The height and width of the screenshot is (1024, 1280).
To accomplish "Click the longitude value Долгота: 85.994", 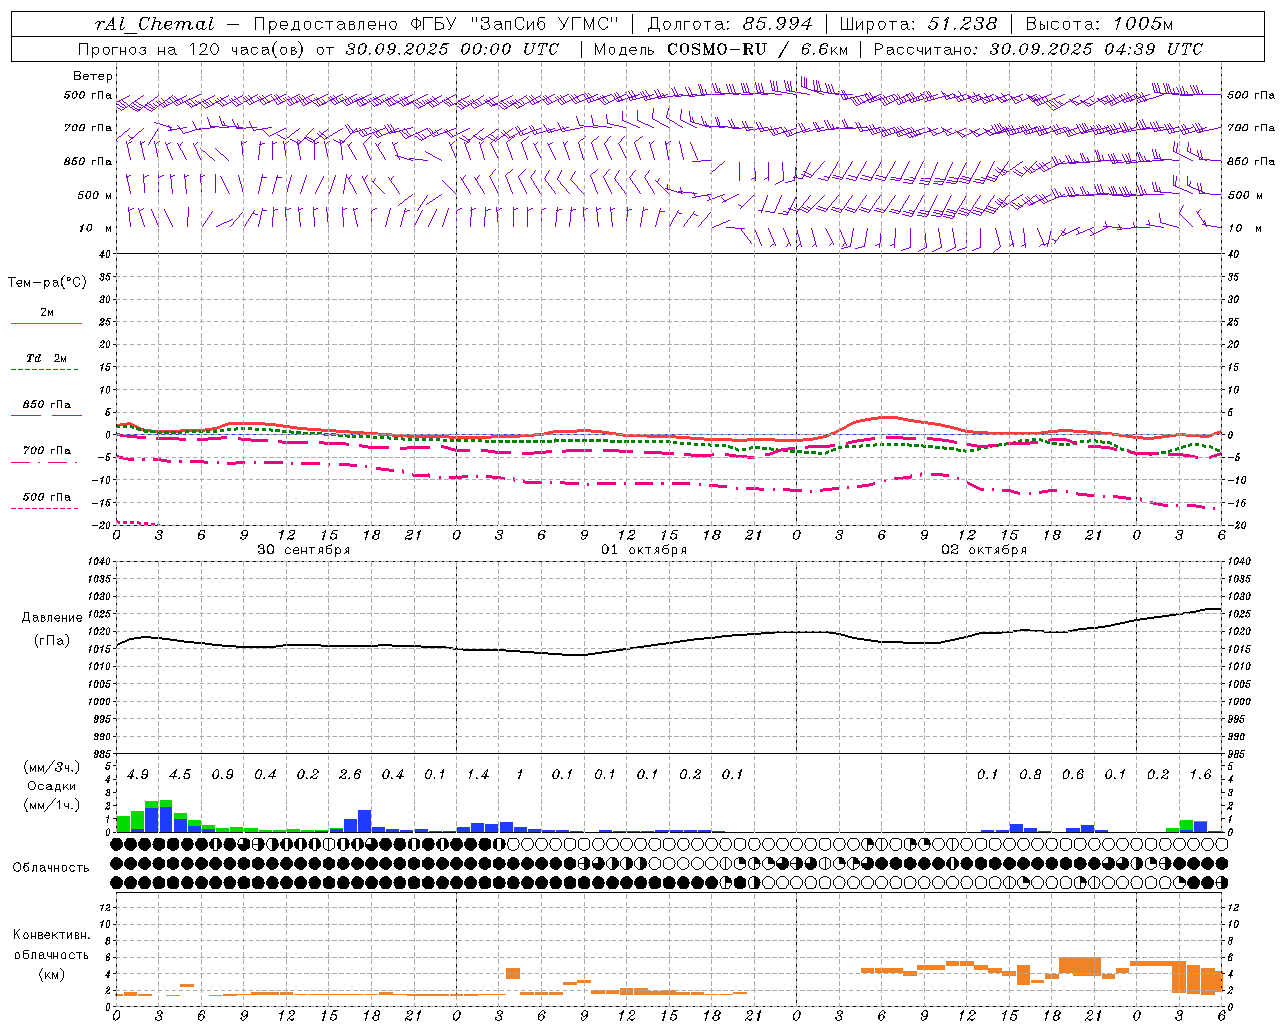I will (x=730, y=24).
